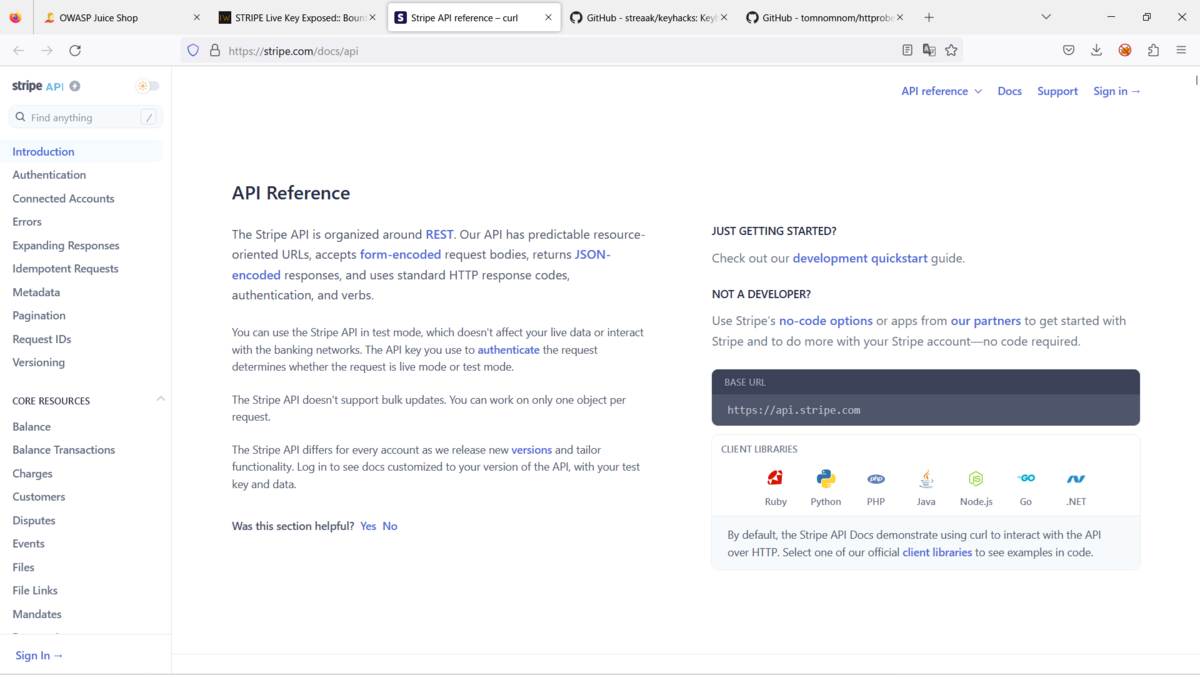The width and height of the screenshot is (1200, 675).
Task: Open Expanding Responses sidebar item
Action: (x=66, y=245)
